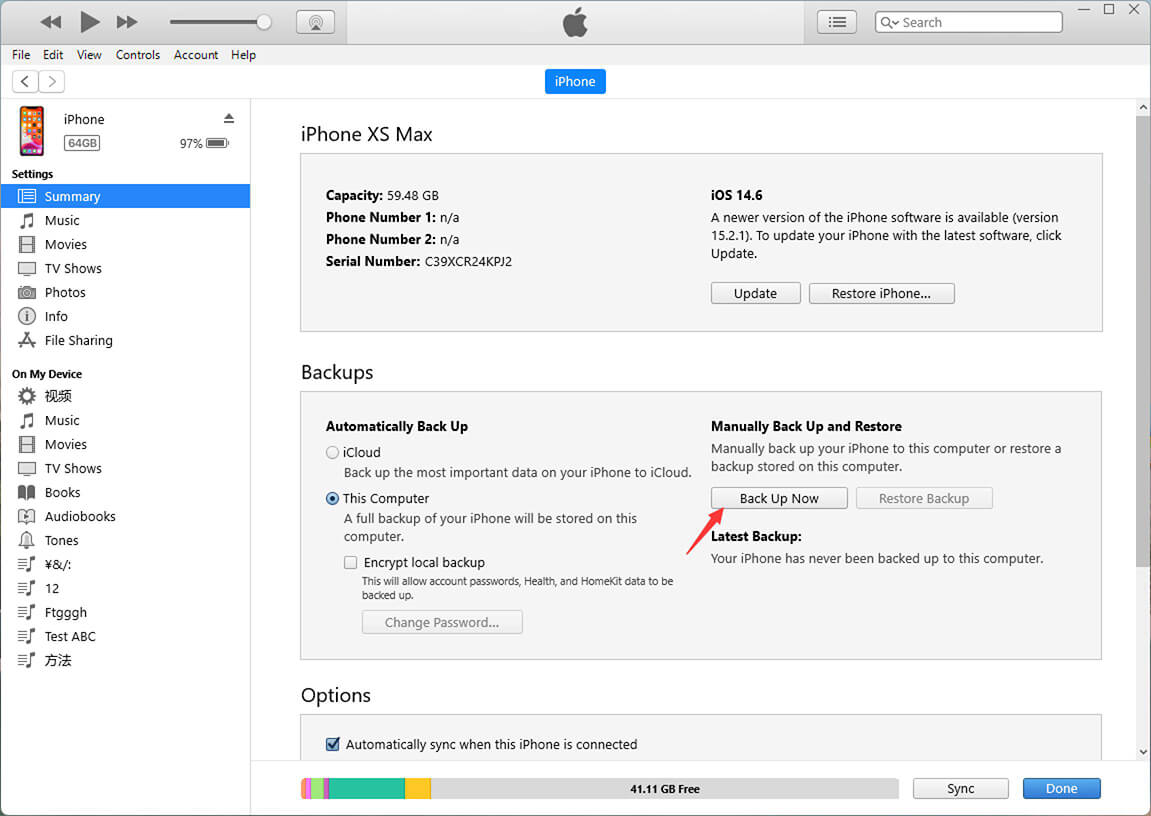The width and height of the screenshot is (1151, 816).
Task: Toggle automatically sync when iPhone connected
Action: 333,744
